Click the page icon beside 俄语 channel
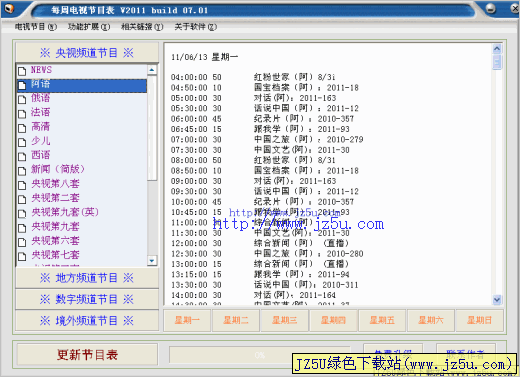This screenshot has height=377, width=520. [x=22, y=99]
